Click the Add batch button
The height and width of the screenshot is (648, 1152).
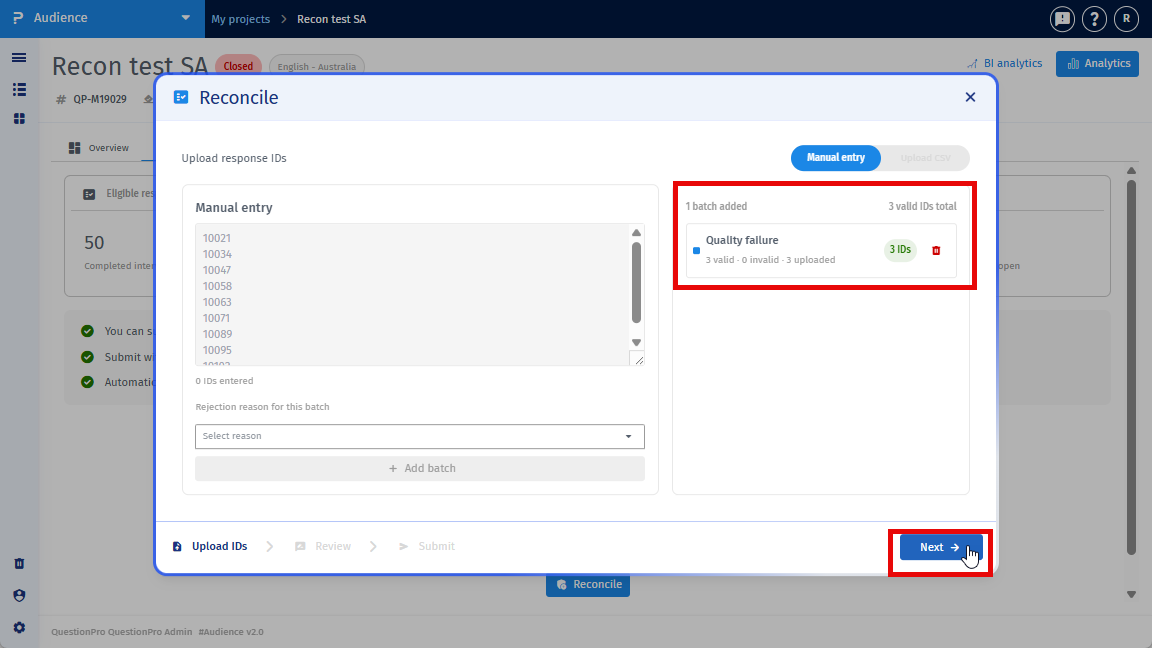420,469
